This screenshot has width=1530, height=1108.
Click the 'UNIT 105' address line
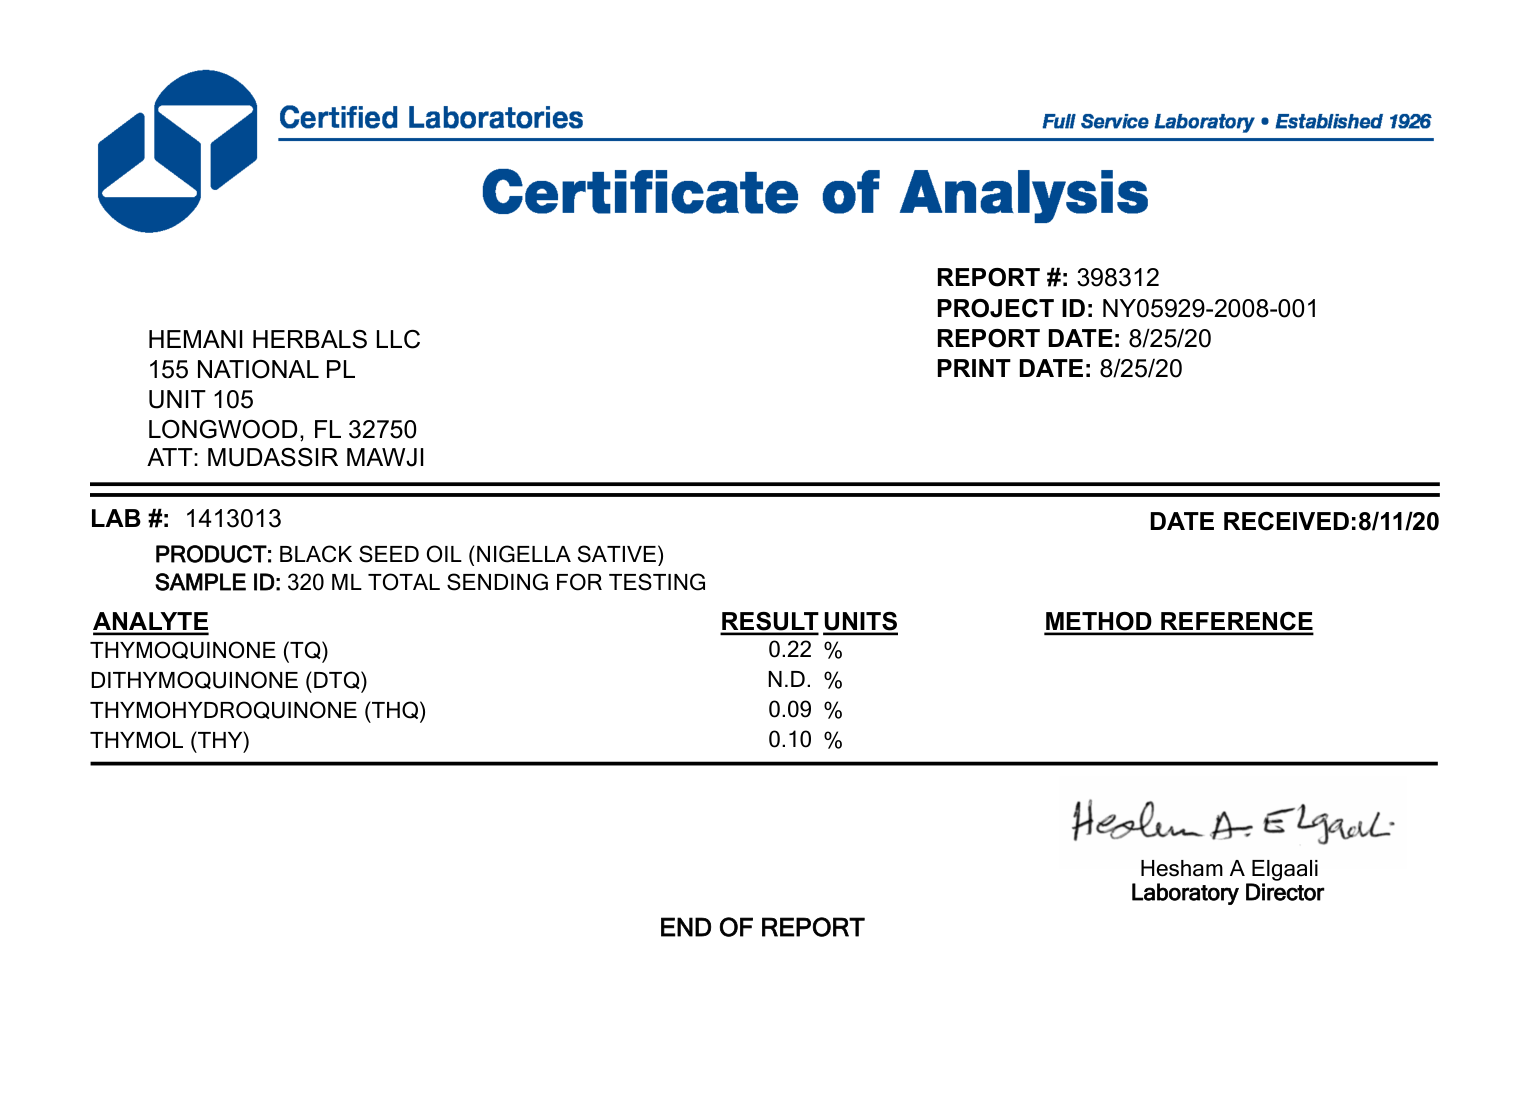click(x=201, y=400)
